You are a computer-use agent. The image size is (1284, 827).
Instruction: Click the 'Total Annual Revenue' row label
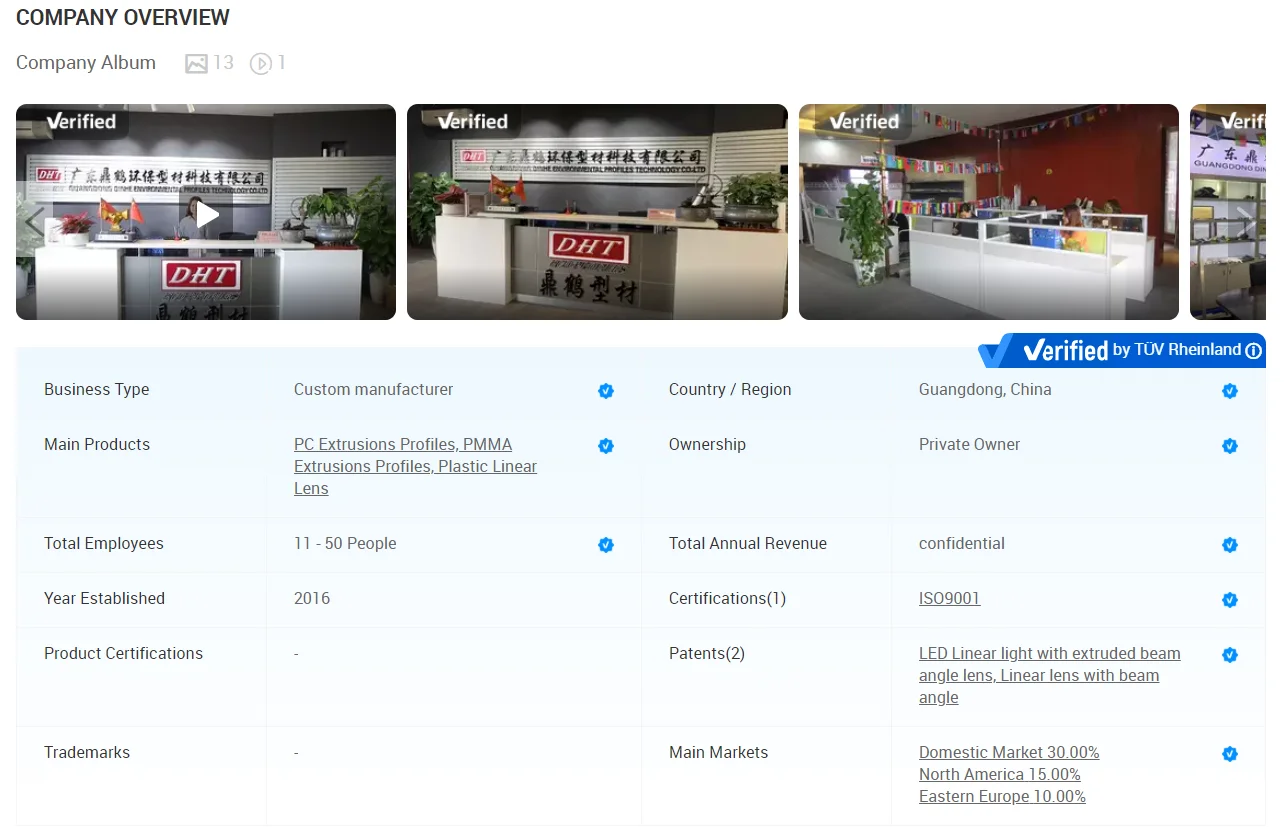pos(748,543)
